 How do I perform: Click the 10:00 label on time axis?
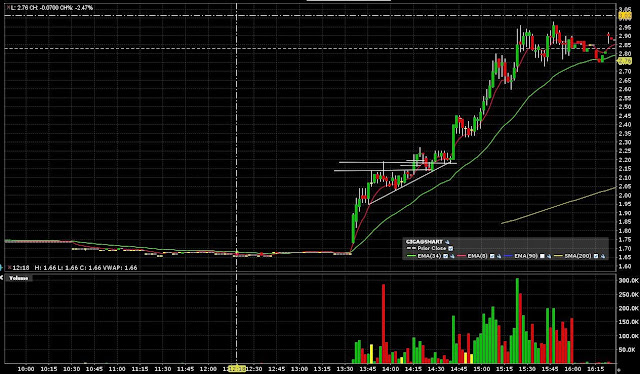pyautogui.click(x=26, y=369)
